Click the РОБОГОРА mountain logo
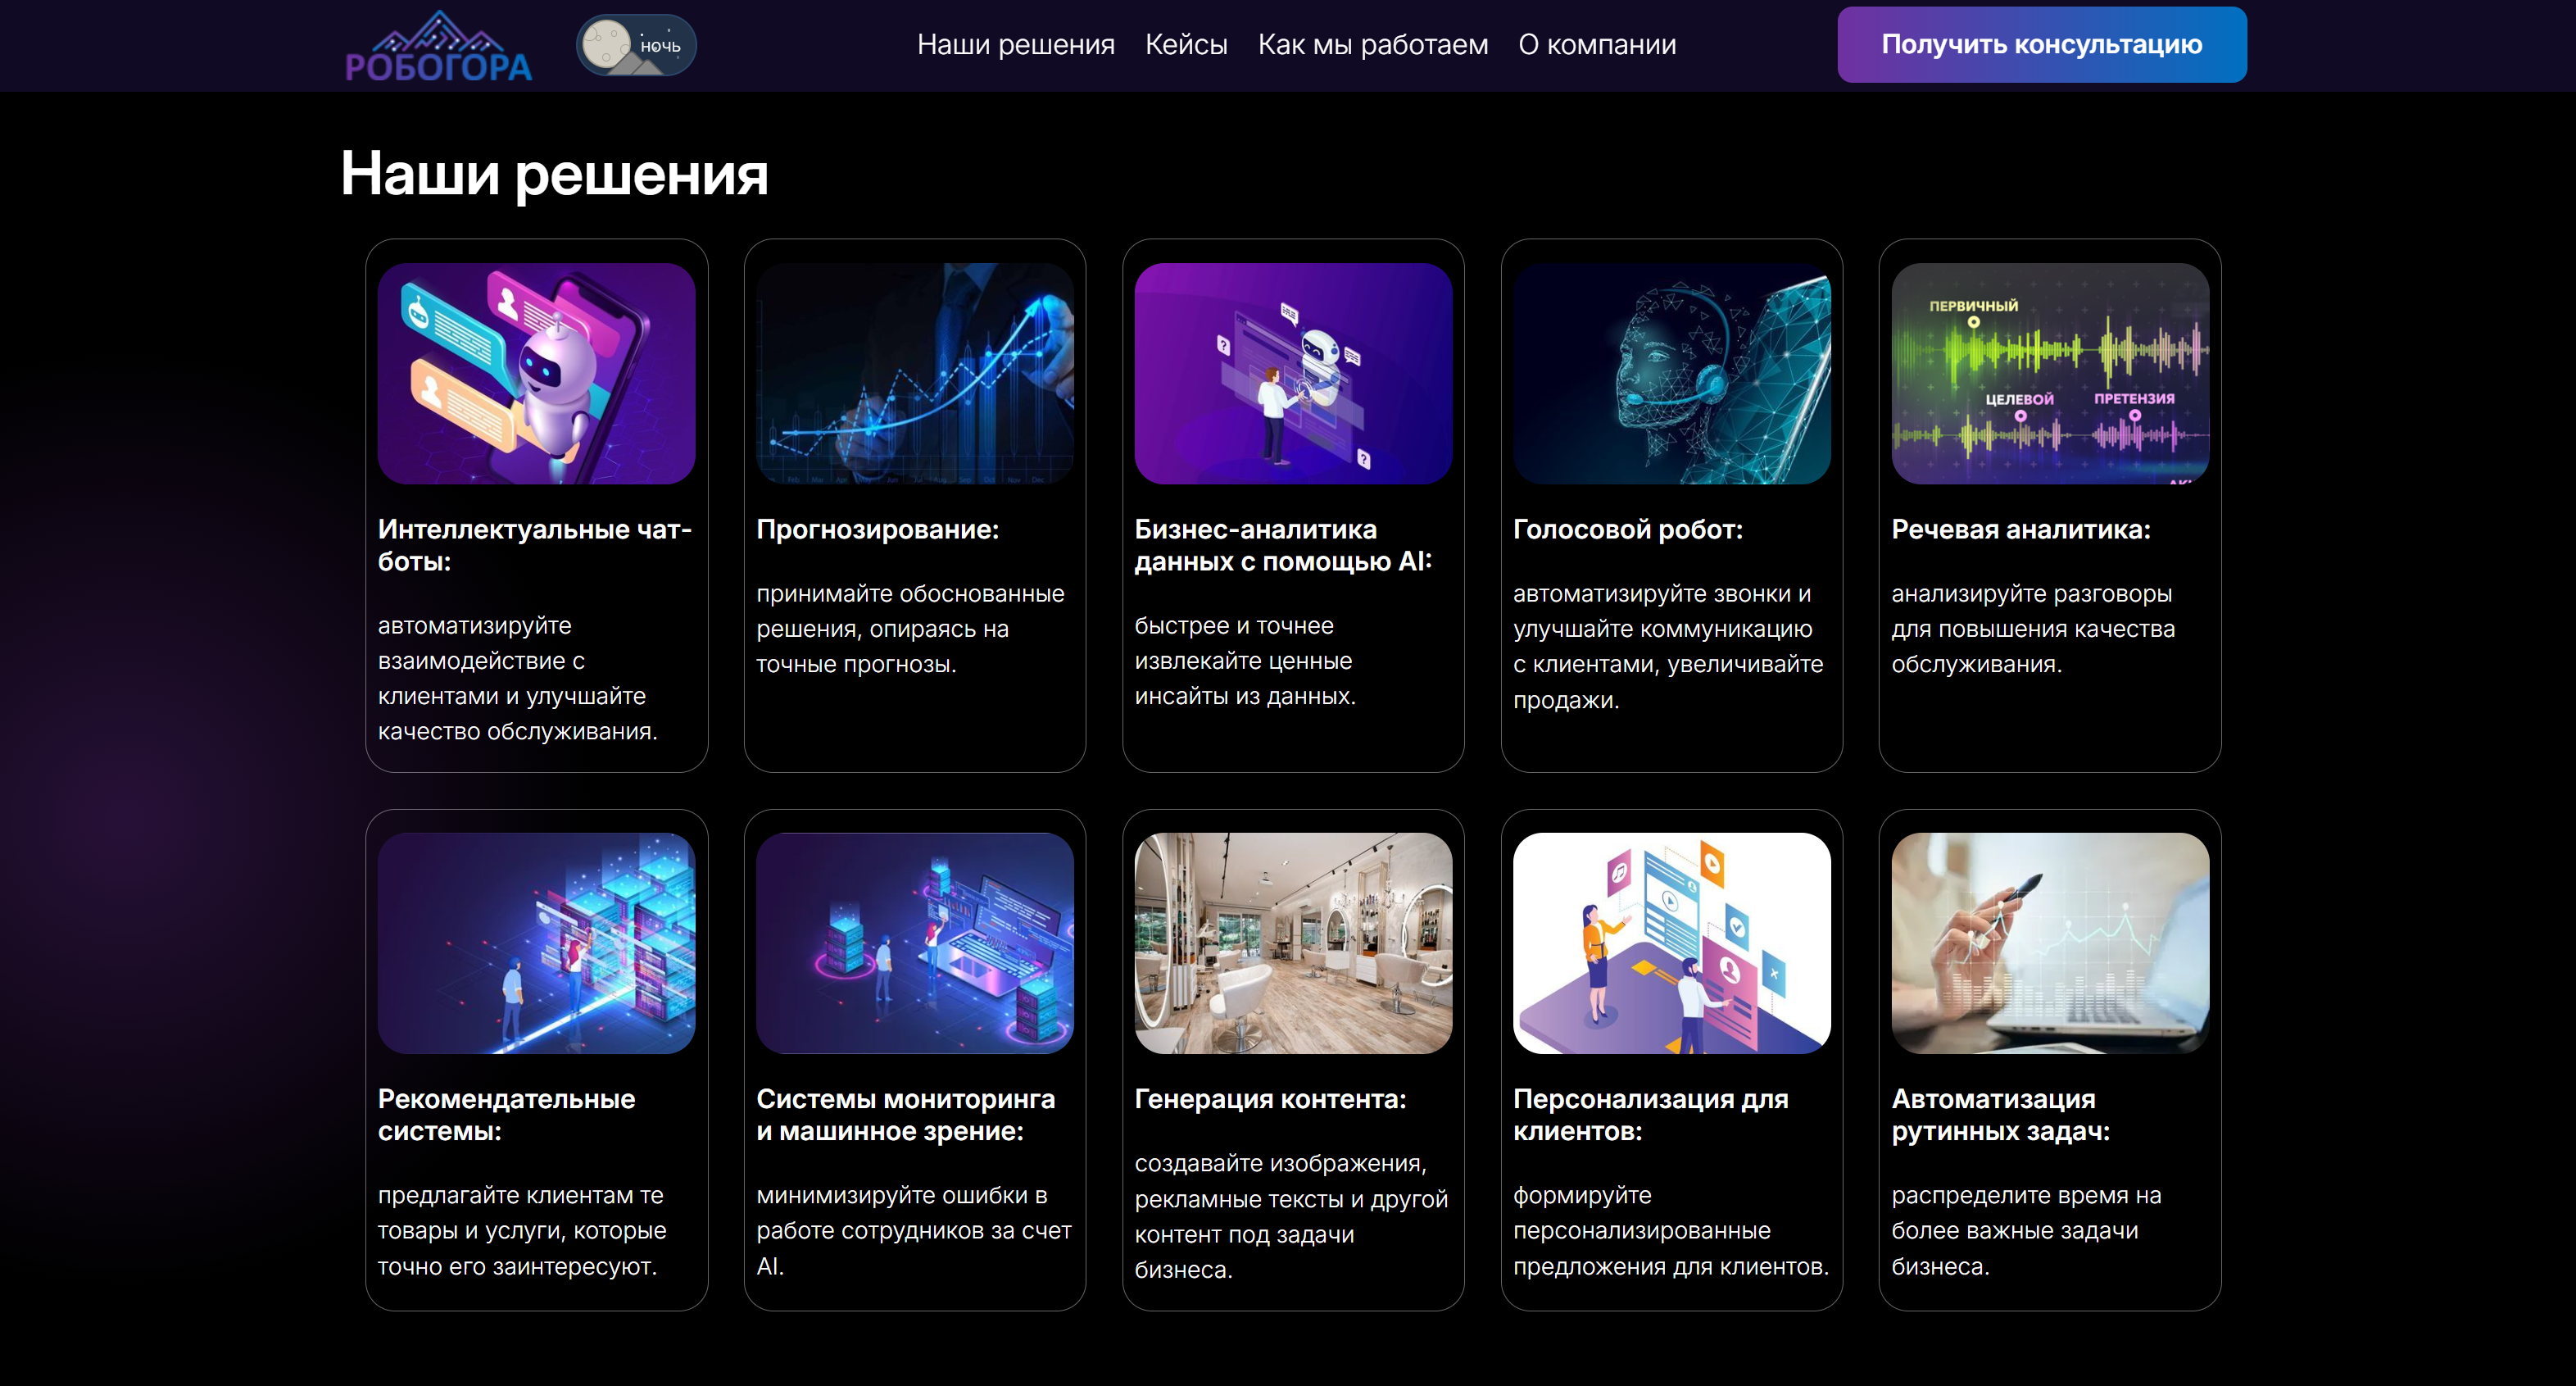This screenshot has width=2576, height=1386. click(438, 46)
